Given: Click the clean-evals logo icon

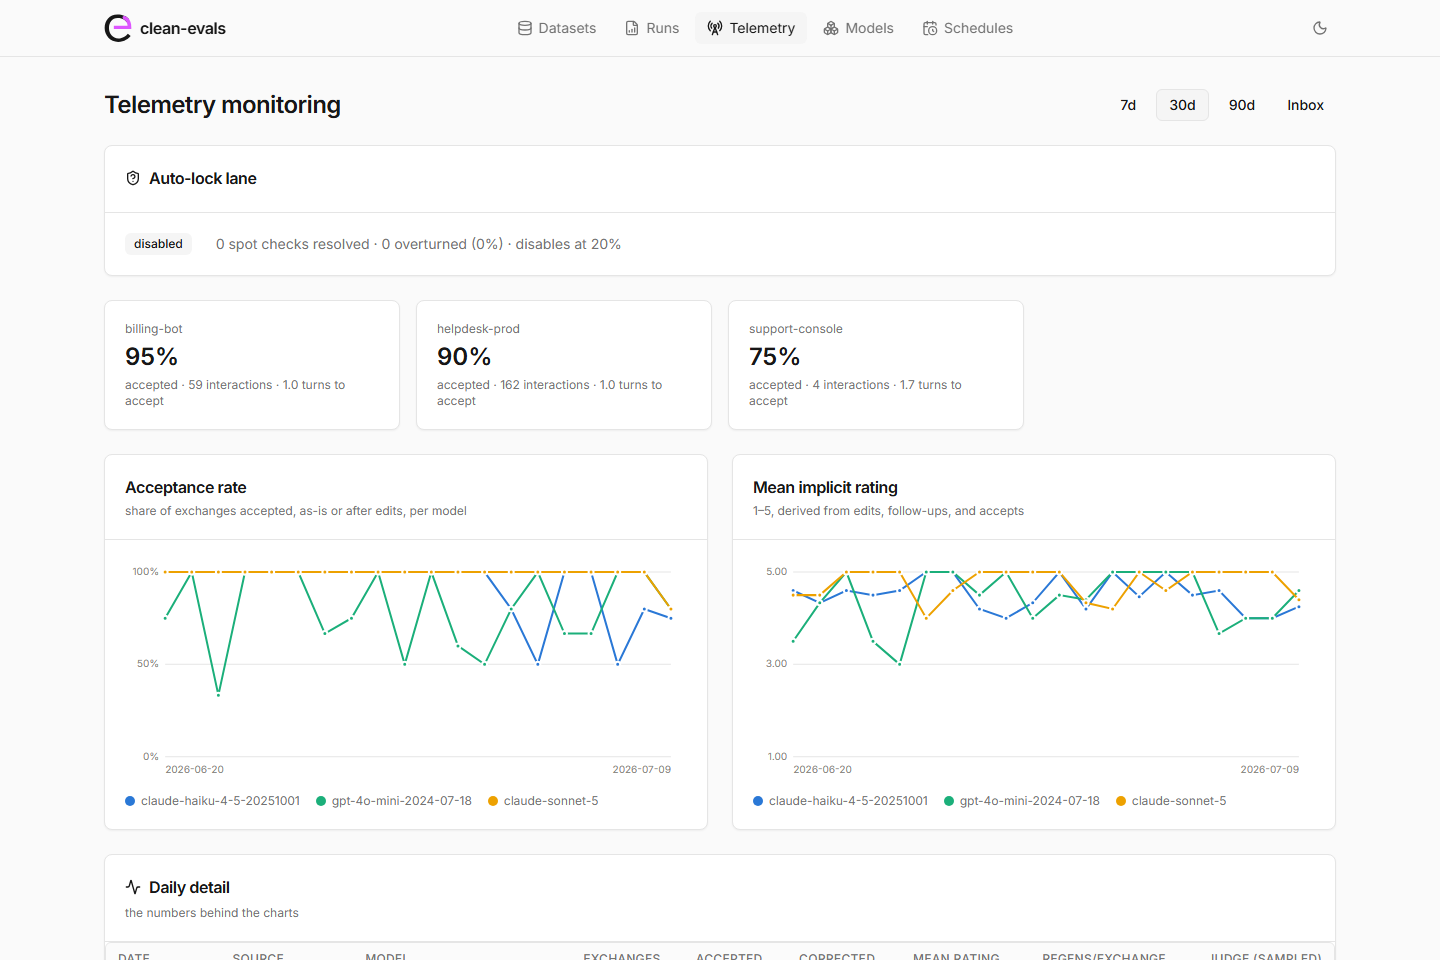Looking at the screenshot, I should pos(118,28).
